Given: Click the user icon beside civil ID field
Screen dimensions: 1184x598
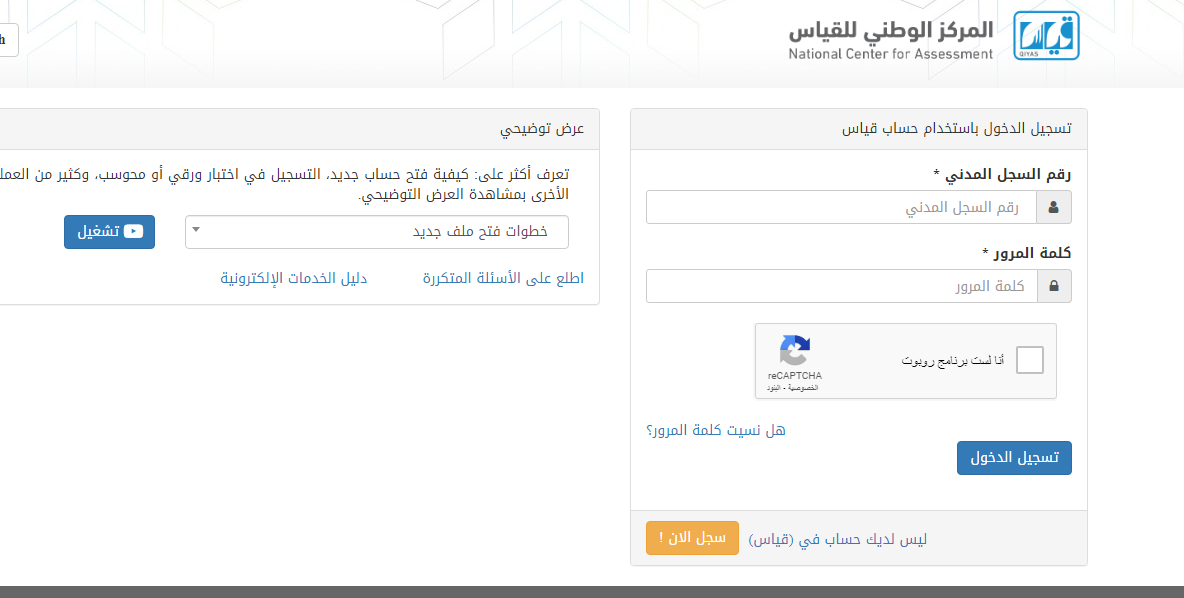Looking at the screenshot, I should pyautogui.click(x=1053, y=208).
